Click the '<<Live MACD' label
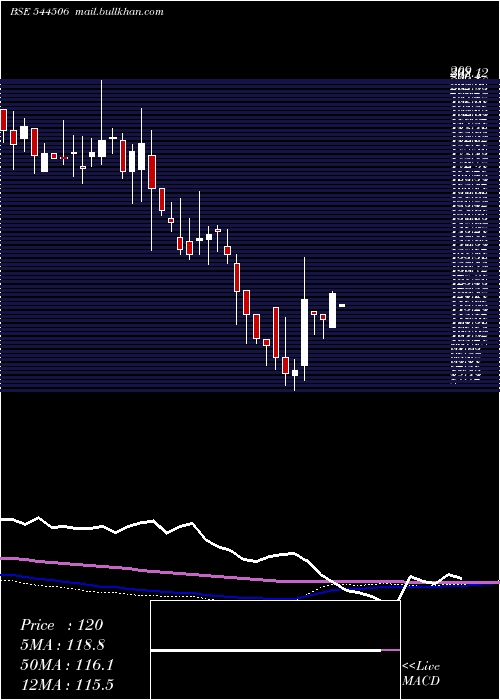The height and width of the screenshot is (700, 500). pyautogui.click(x=421, y=673)
